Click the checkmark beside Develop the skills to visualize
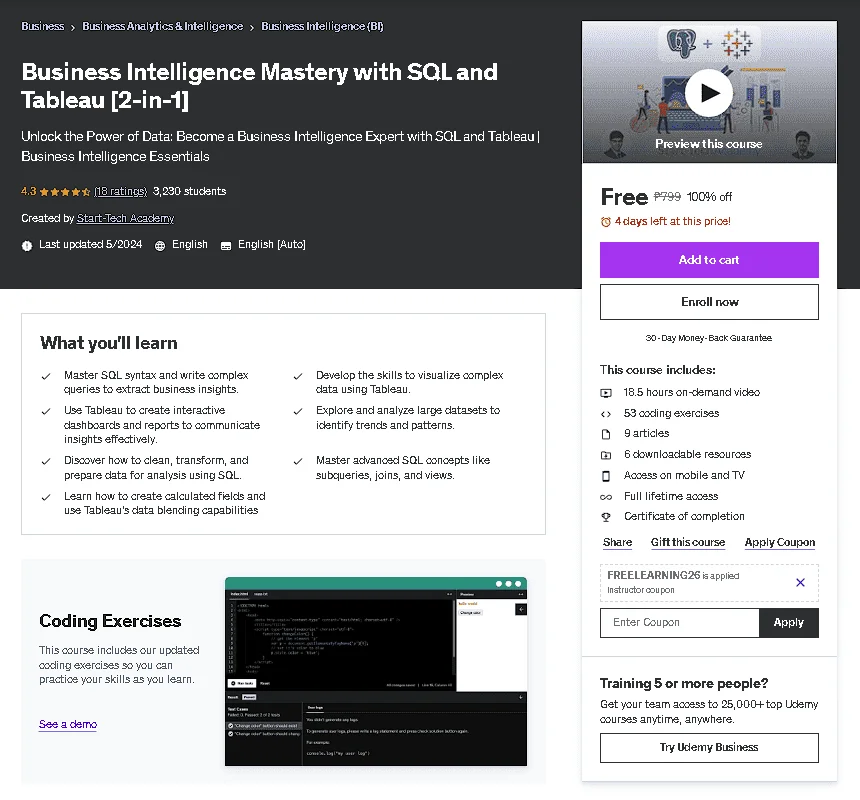This screenshot has width=860, height=800. click(x=298, y=376)
